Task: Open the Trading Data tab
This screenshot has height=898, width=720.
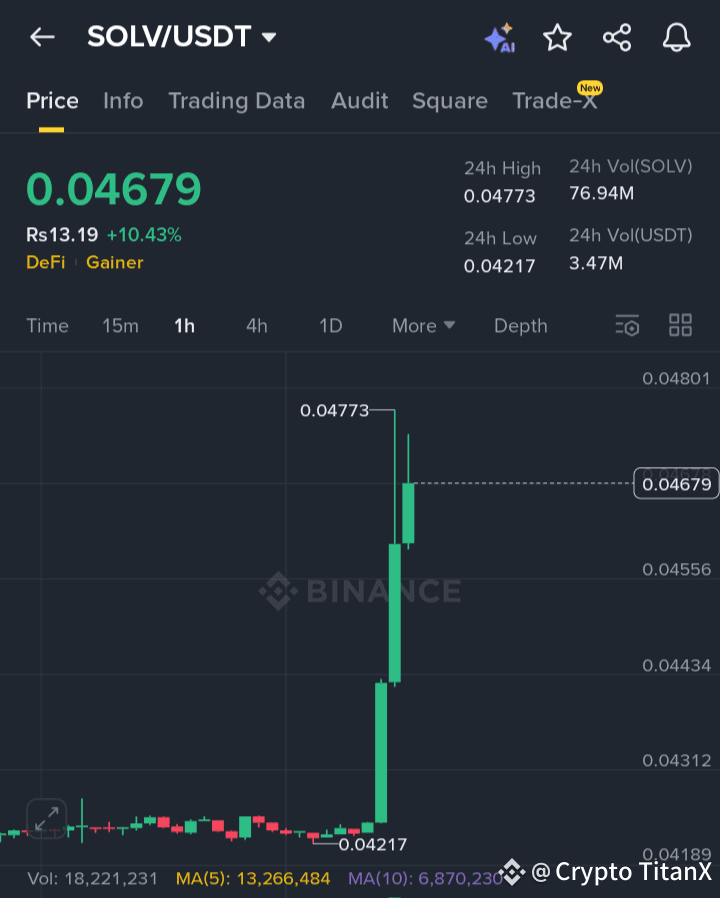Action: pos(237,101)
